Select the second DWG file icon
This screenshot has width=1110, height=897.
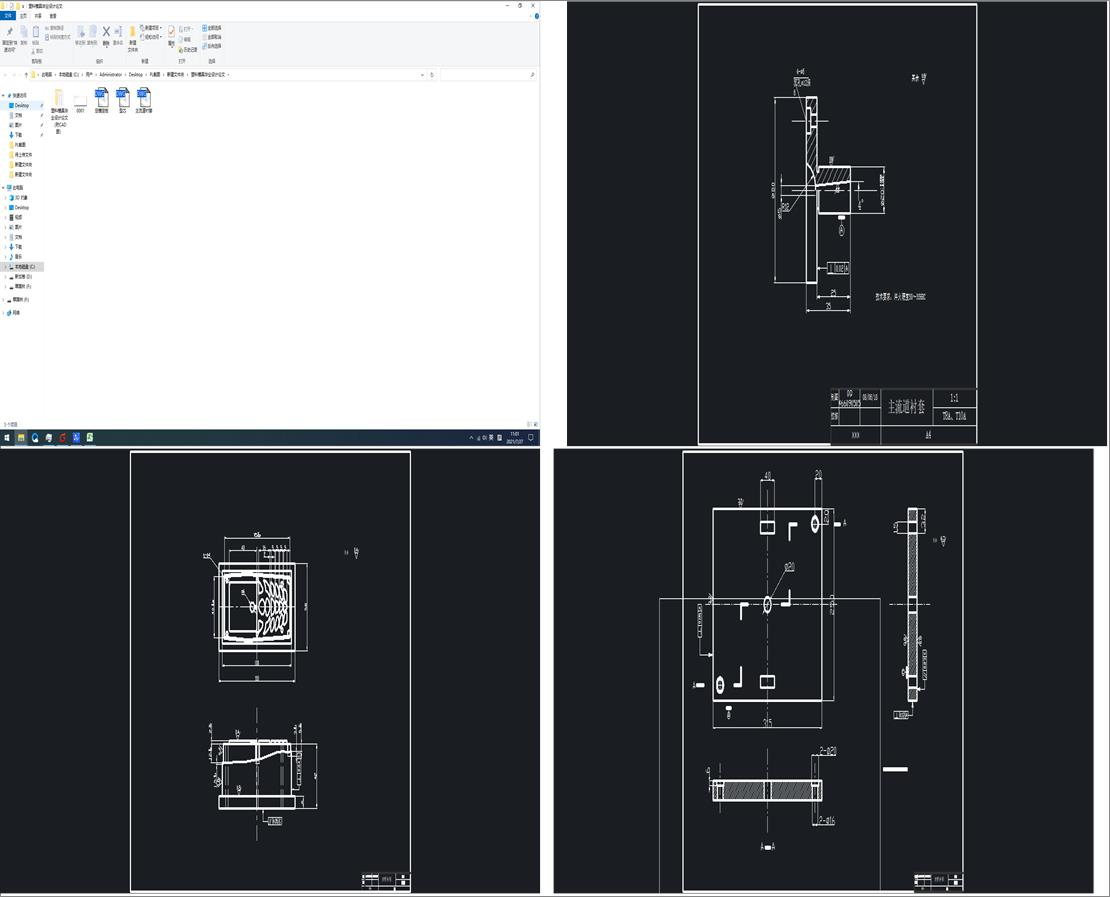click(122, 100)
